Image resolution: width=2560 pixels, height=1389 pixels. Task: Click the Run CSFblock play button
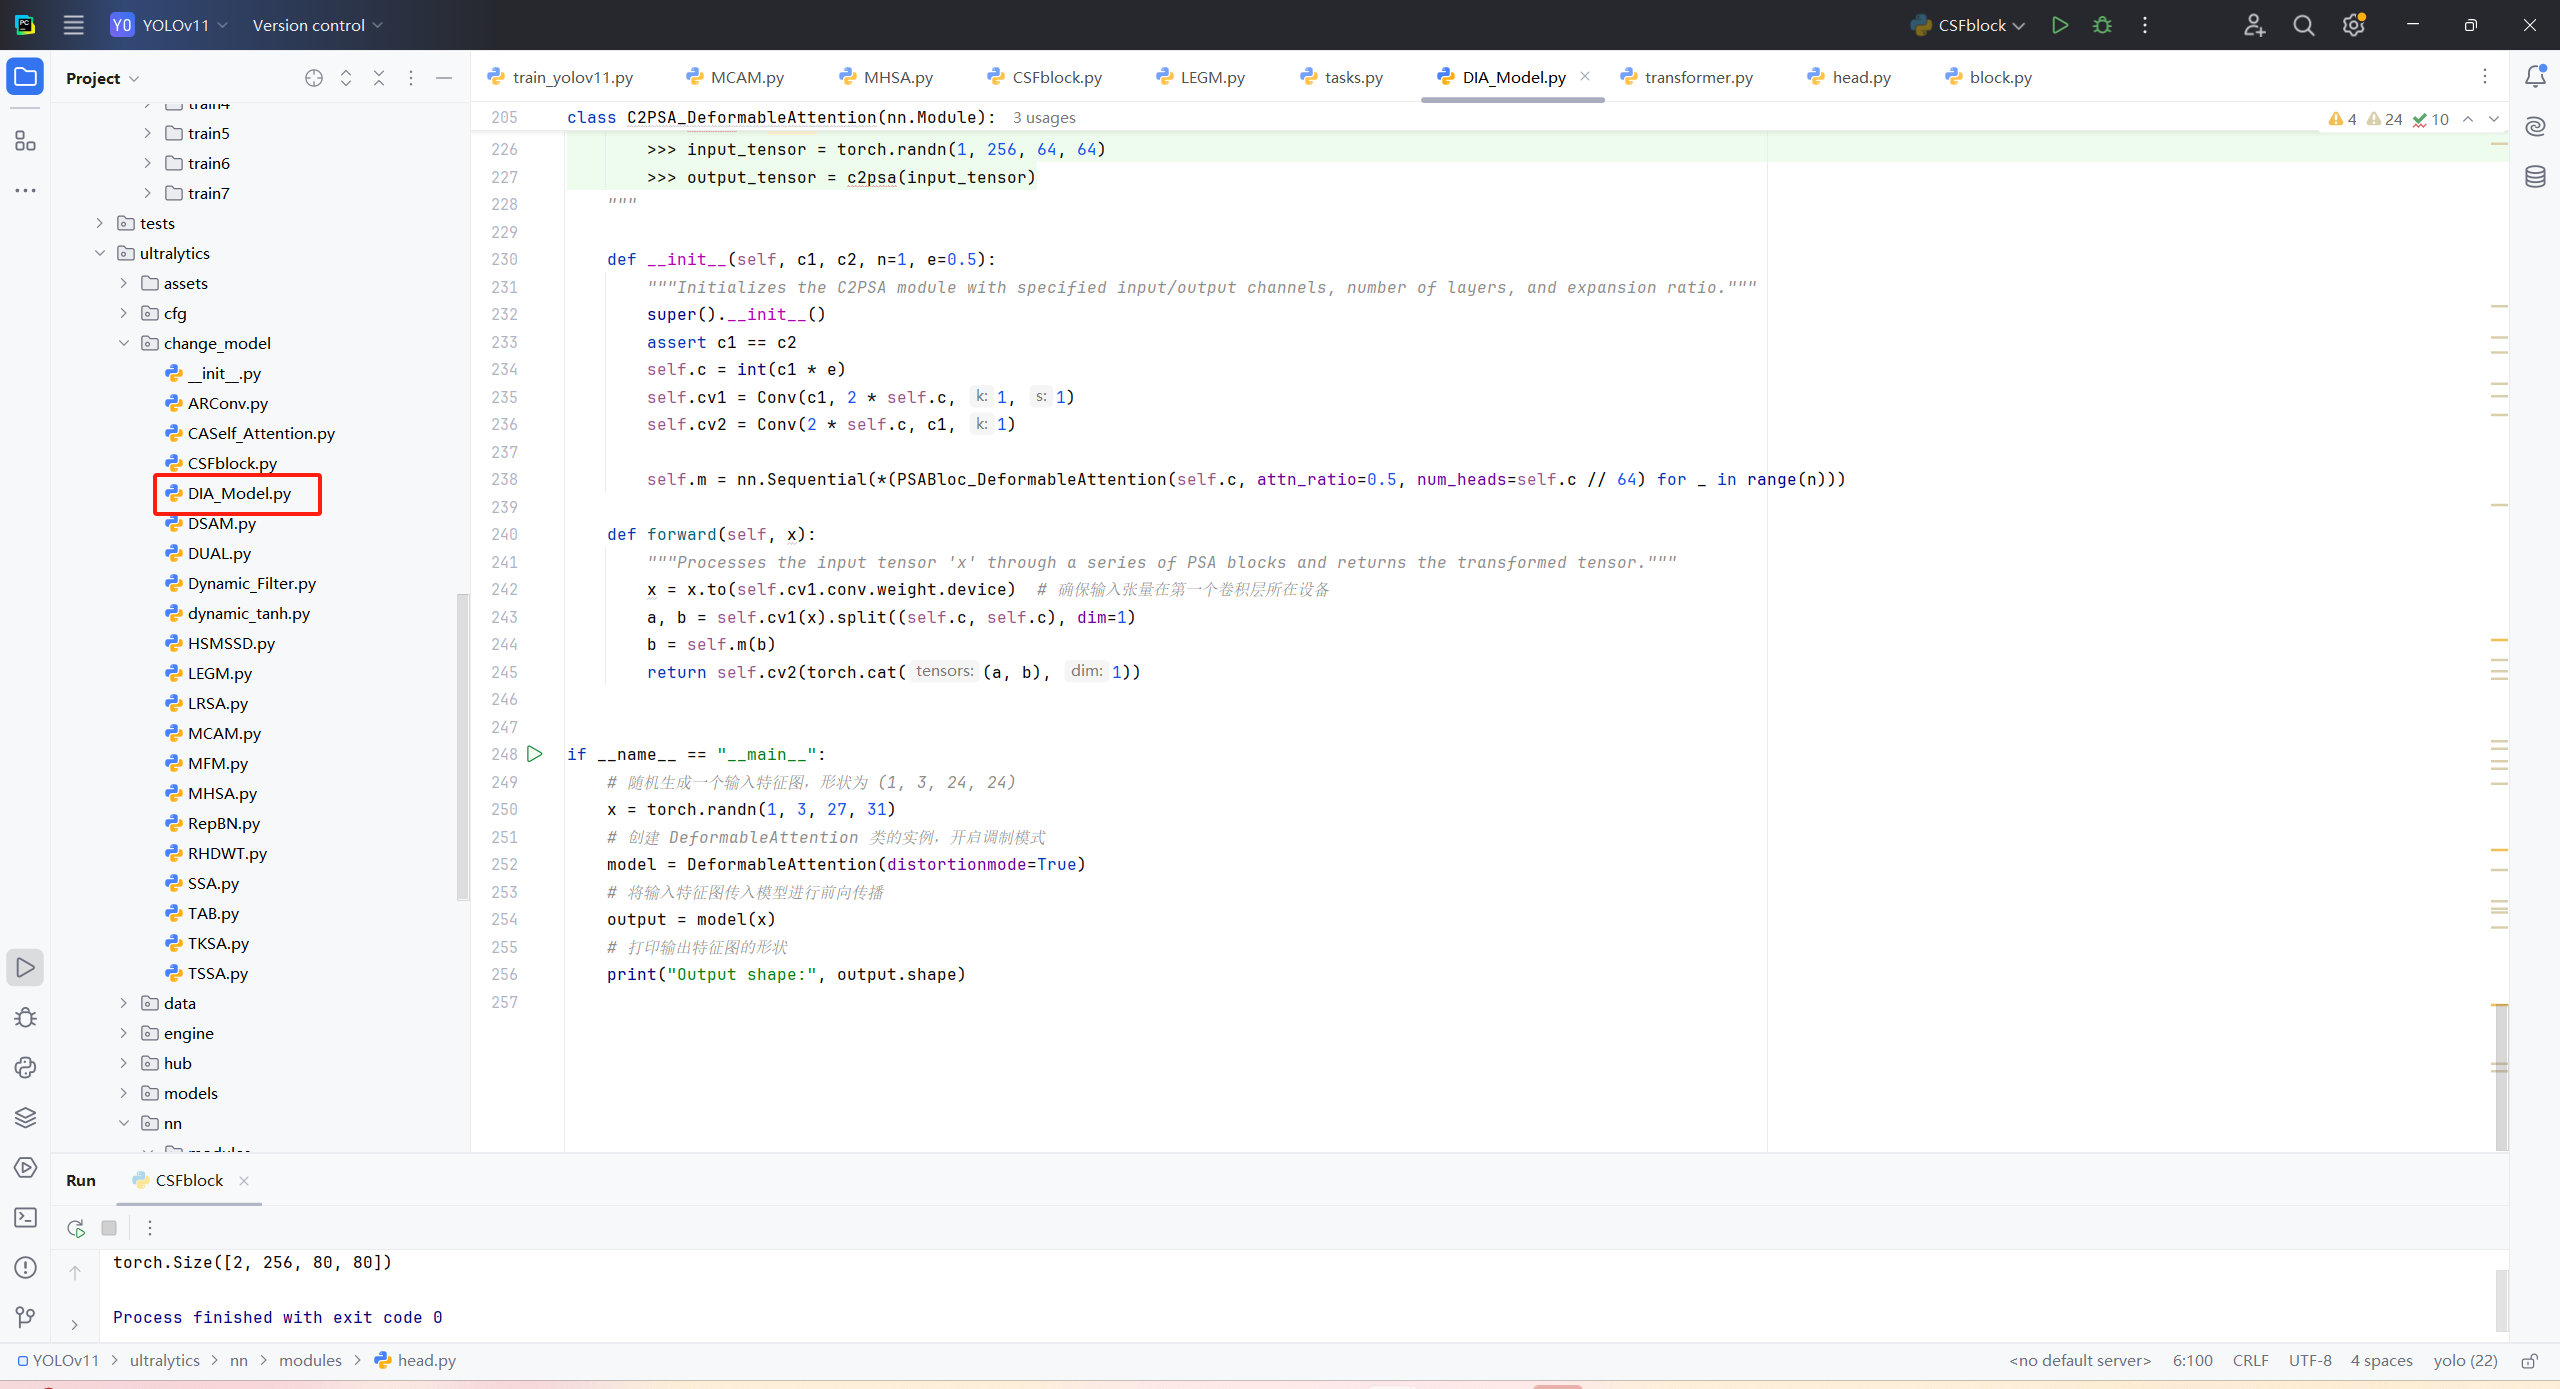[x=2059, y=25]
